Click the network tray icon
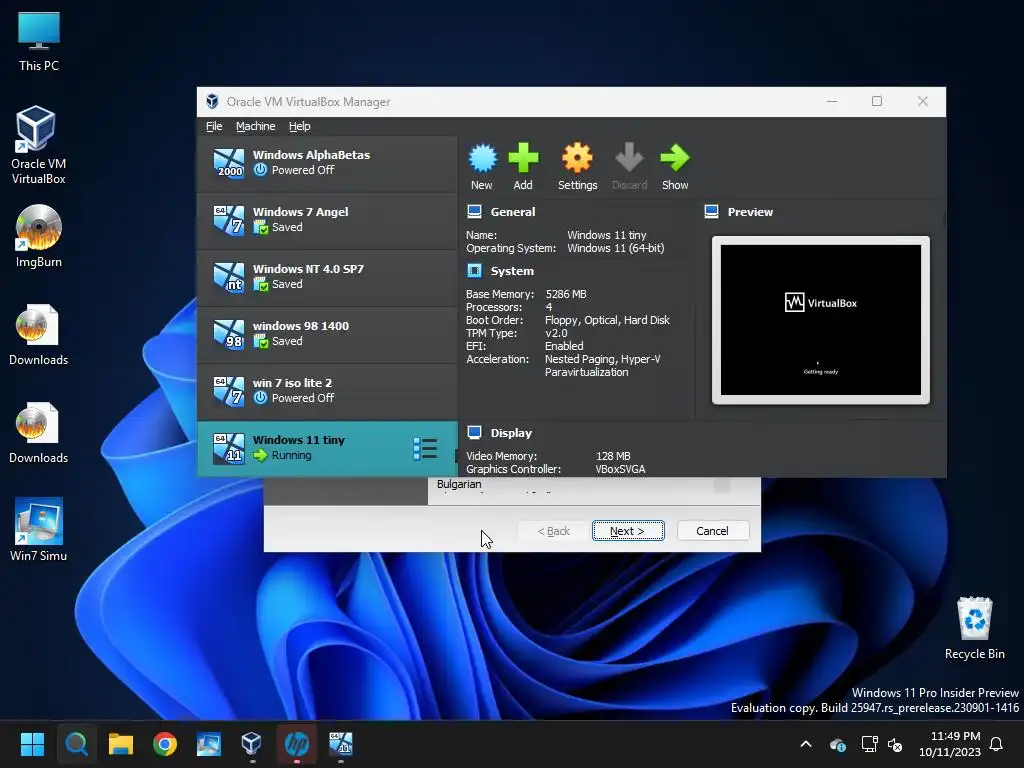Screen dimensions: 1024x768 coord(869,744)
